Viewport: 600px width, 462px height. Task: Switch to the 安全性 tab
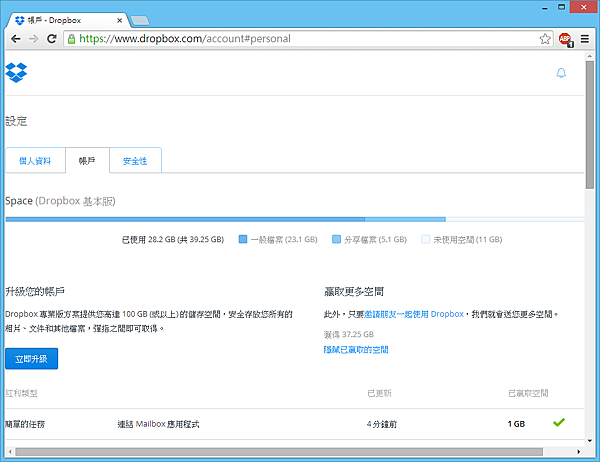135,161
